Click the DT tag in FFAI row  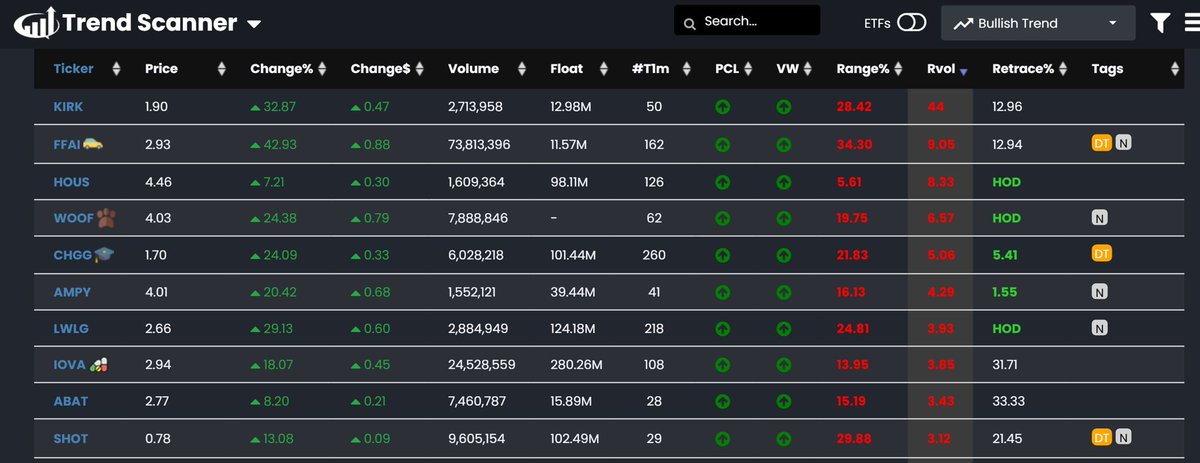(x=1101, y=144)
